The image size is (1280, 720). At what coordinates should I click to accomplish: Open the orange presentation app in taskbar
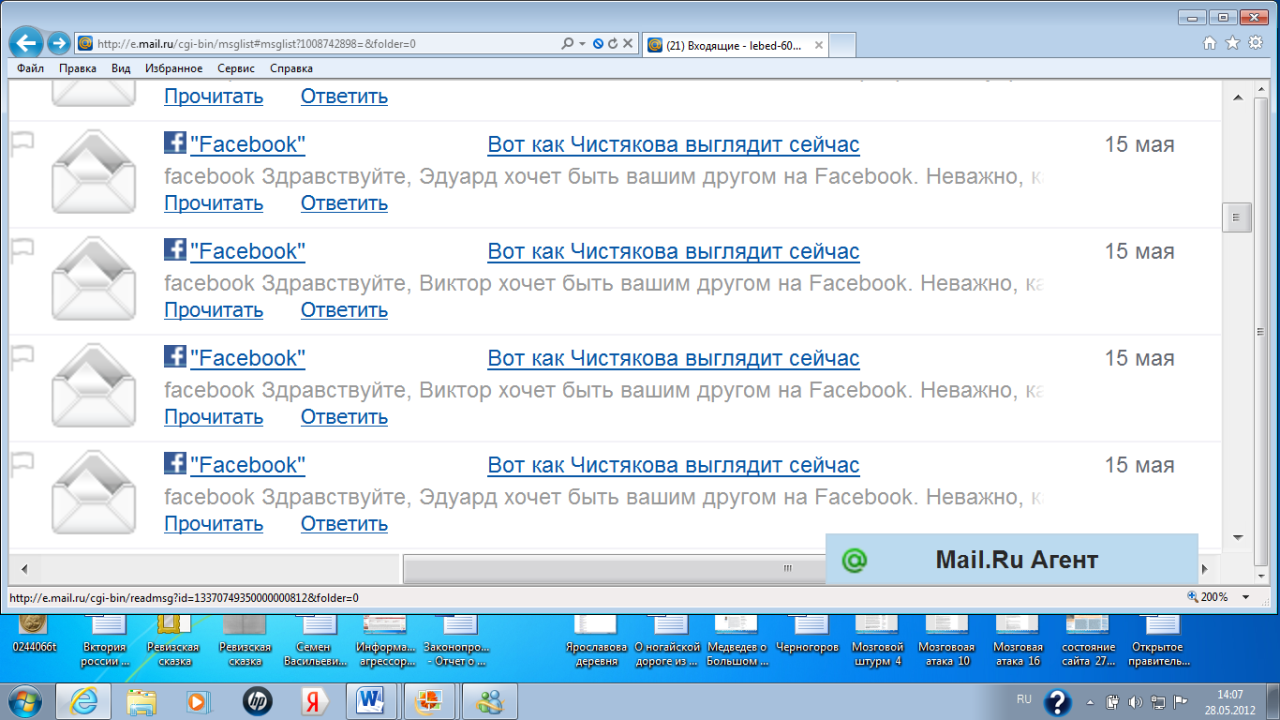pos(431,701)
